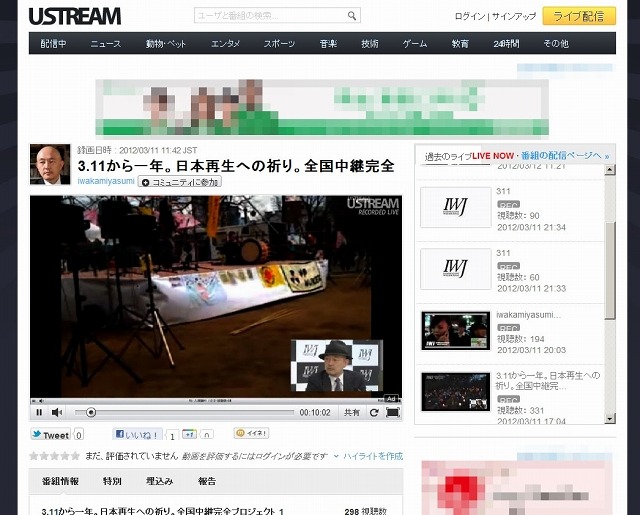640x515 pixels.
Task: Pause the video with the pause button
Action: coord(39,412)
